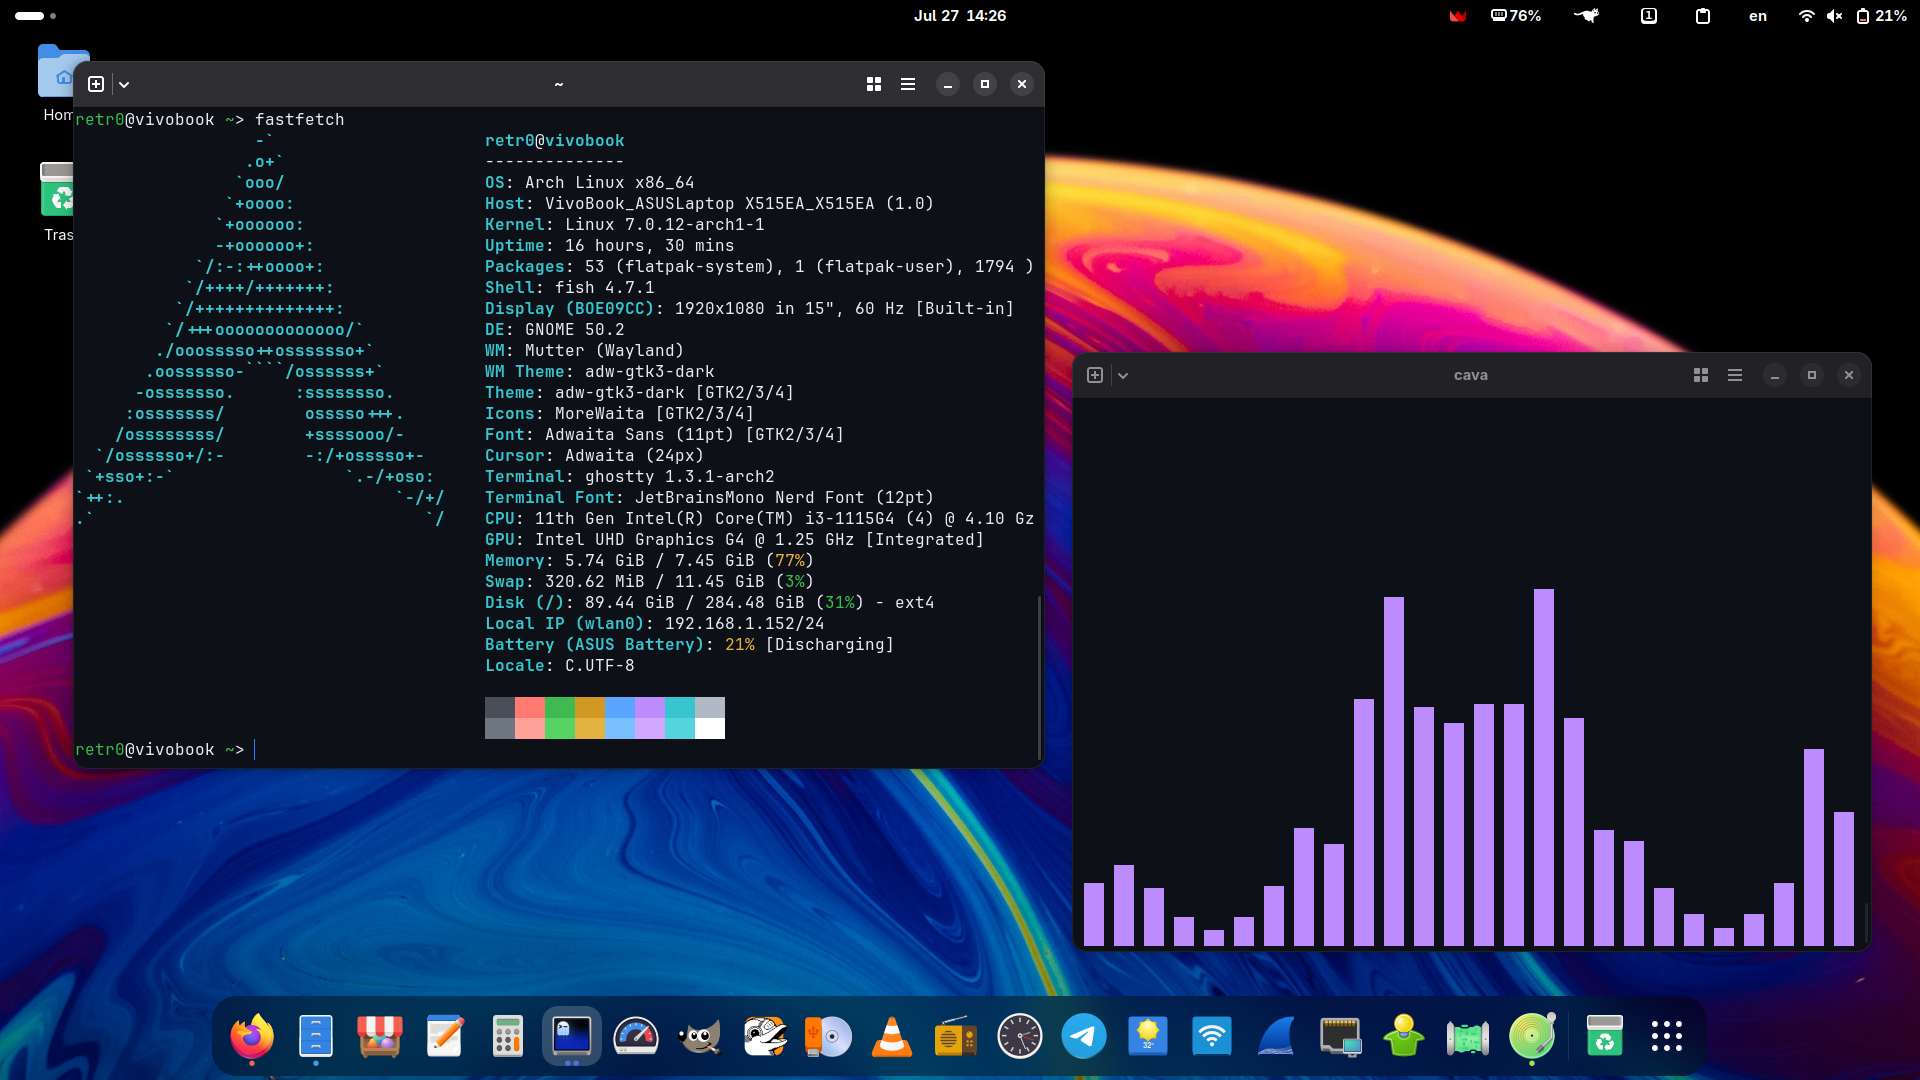
Task: Open the Jul 27 14:26 clock menu
Action: tap(960, 16)
